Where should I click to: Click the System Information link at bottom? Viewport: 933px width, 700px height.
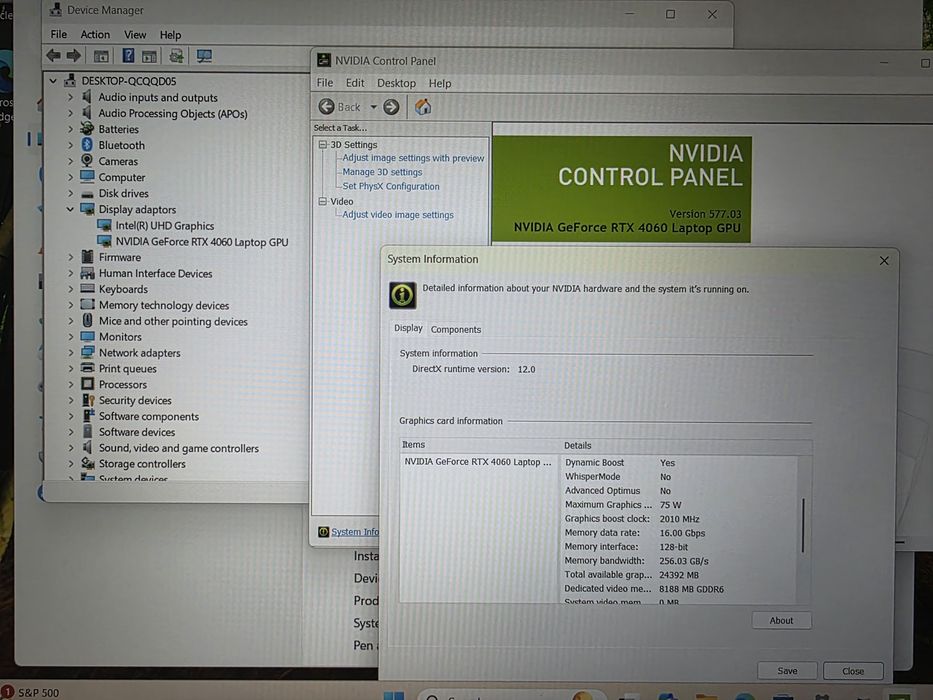(x=355, y=532)
